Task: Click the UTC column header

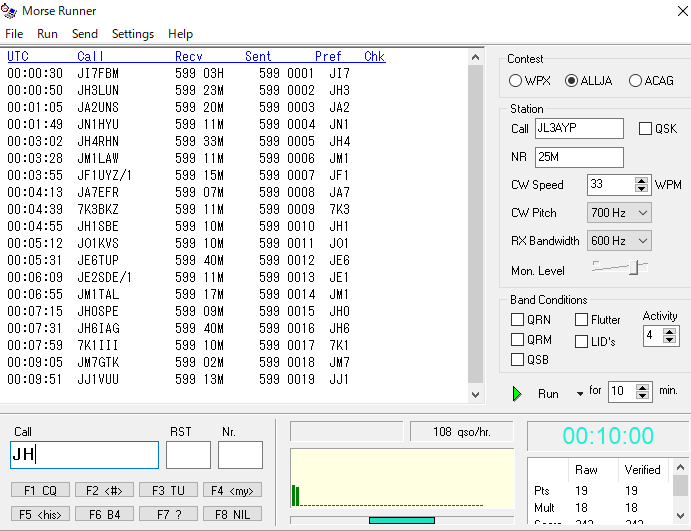Action: [18, 56]
